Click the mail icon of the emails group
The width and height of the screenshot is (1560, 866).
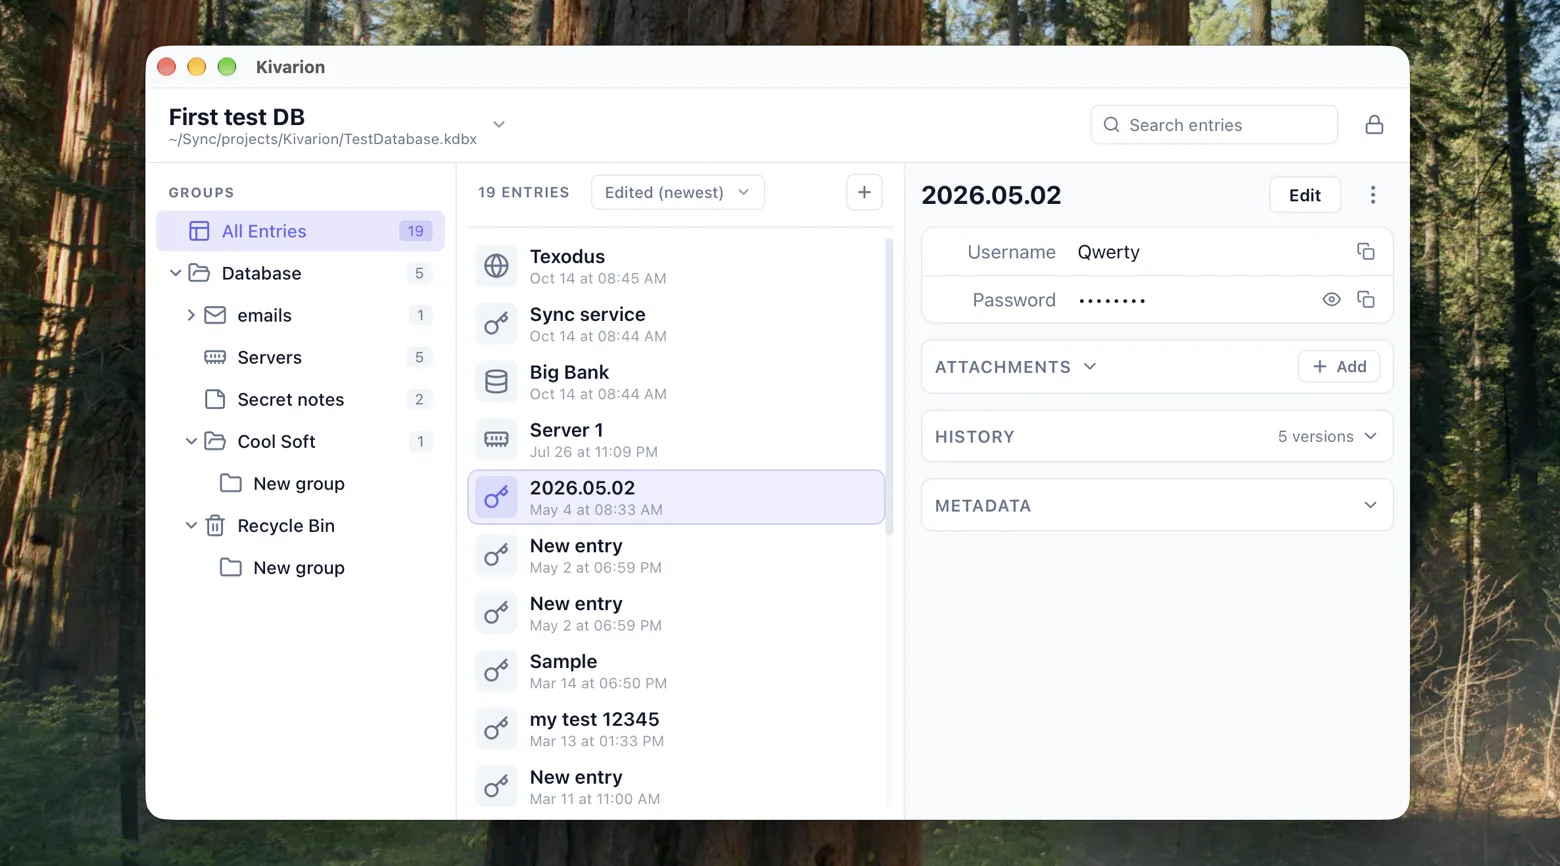(x=215, y=315)
